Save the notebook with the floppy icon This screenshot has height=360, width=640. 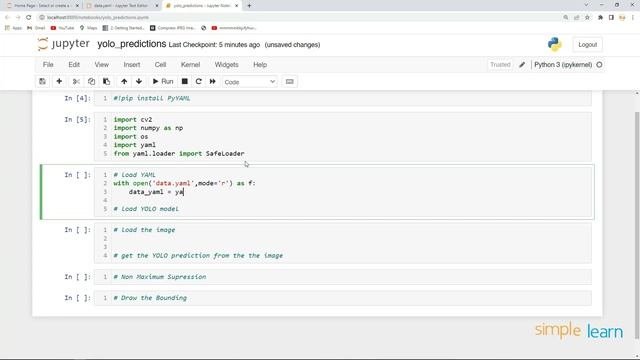[42, 82]
